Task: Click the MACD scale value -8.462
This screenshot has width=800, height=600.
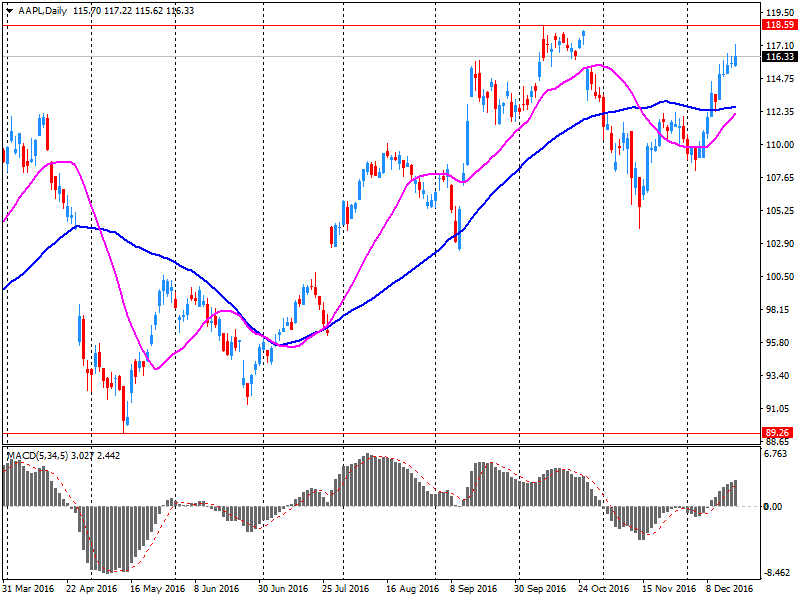Action: pyautogui.click(x=776, y=573)
